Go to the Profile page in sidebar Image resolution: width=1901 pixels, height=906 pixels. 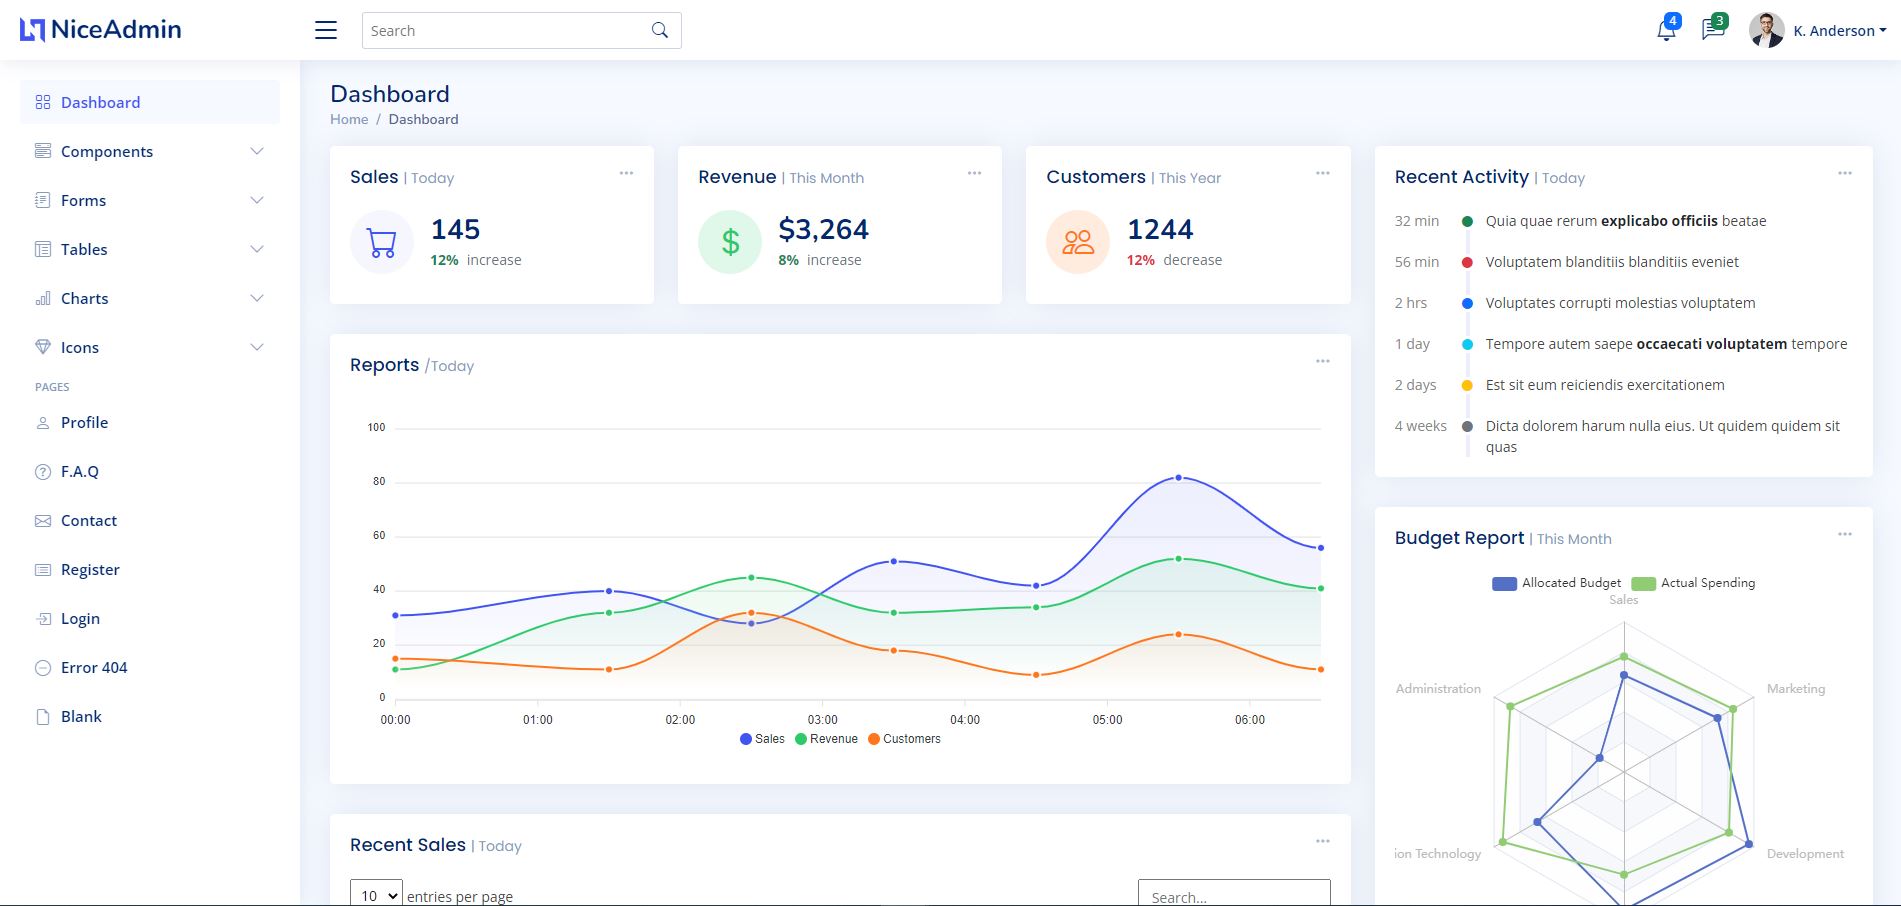coord(84,422)
